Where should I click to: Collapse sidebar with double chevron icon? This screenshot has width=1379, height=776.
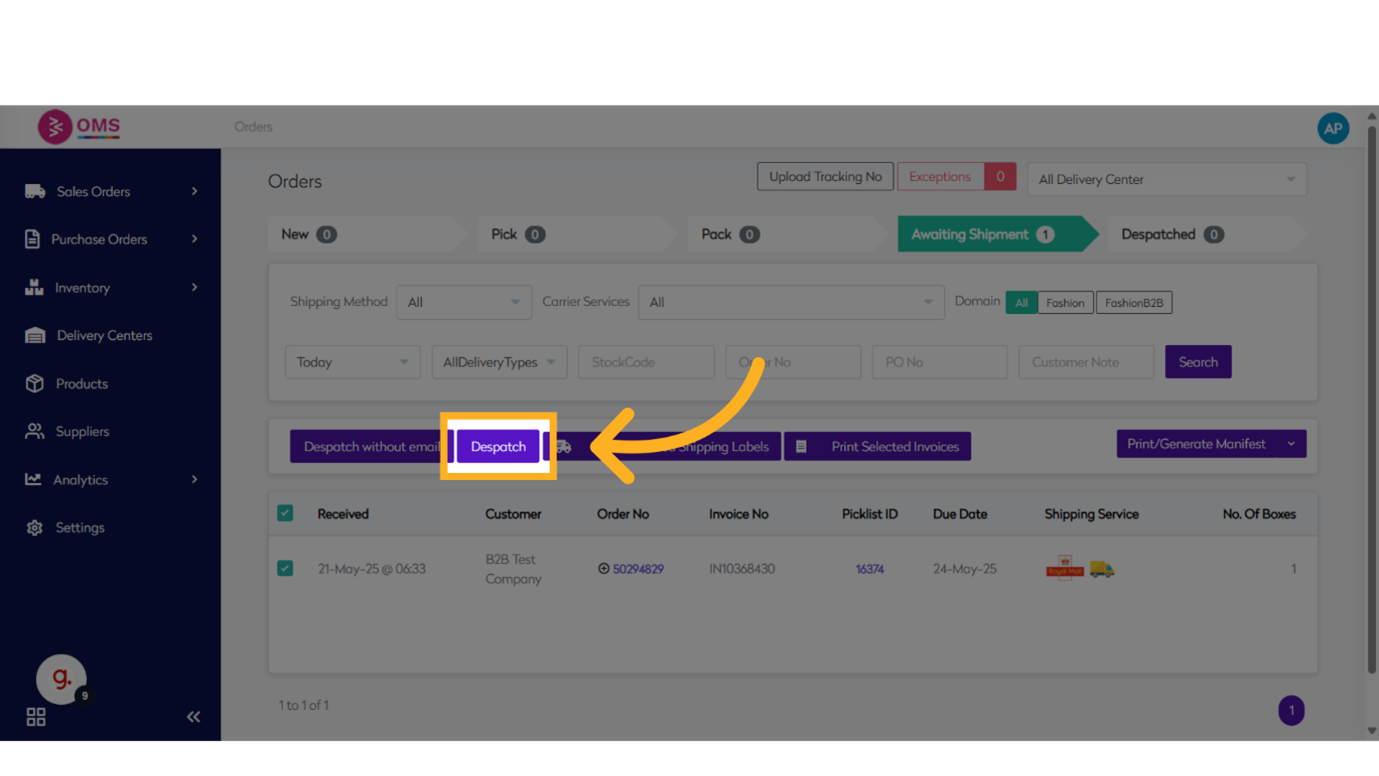click(x=193, y=717)
